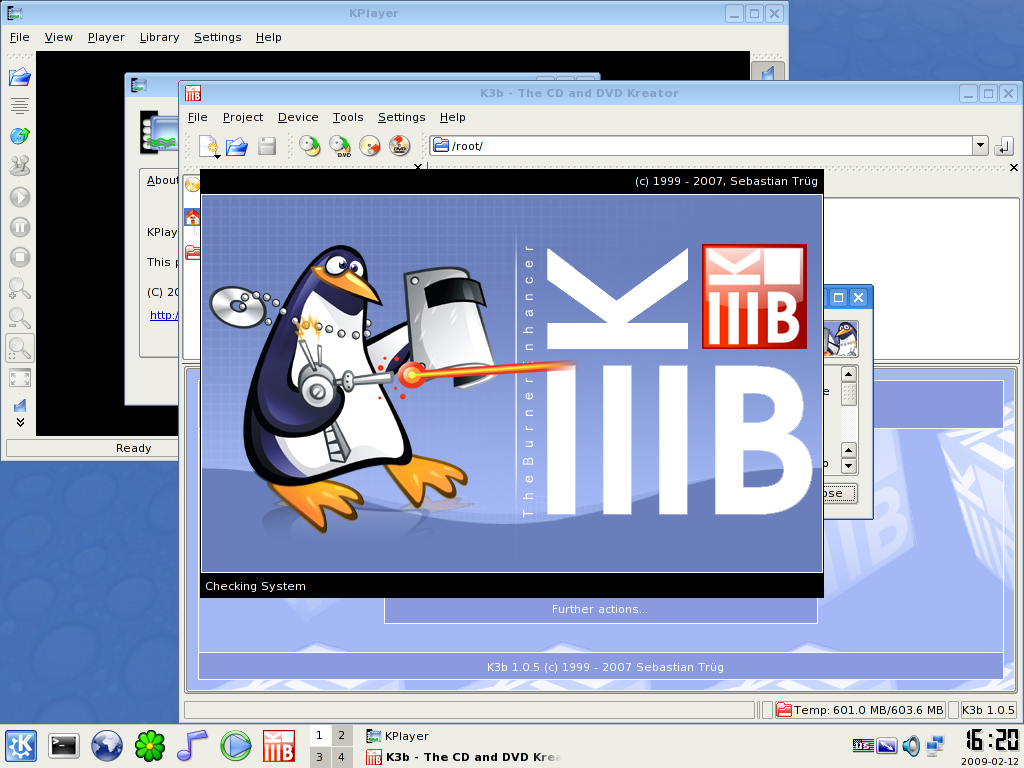This screenshot has height=768, width=1024.
Task: Click the penguin thumbnail in small dialog
Action: tap(840, 338)
